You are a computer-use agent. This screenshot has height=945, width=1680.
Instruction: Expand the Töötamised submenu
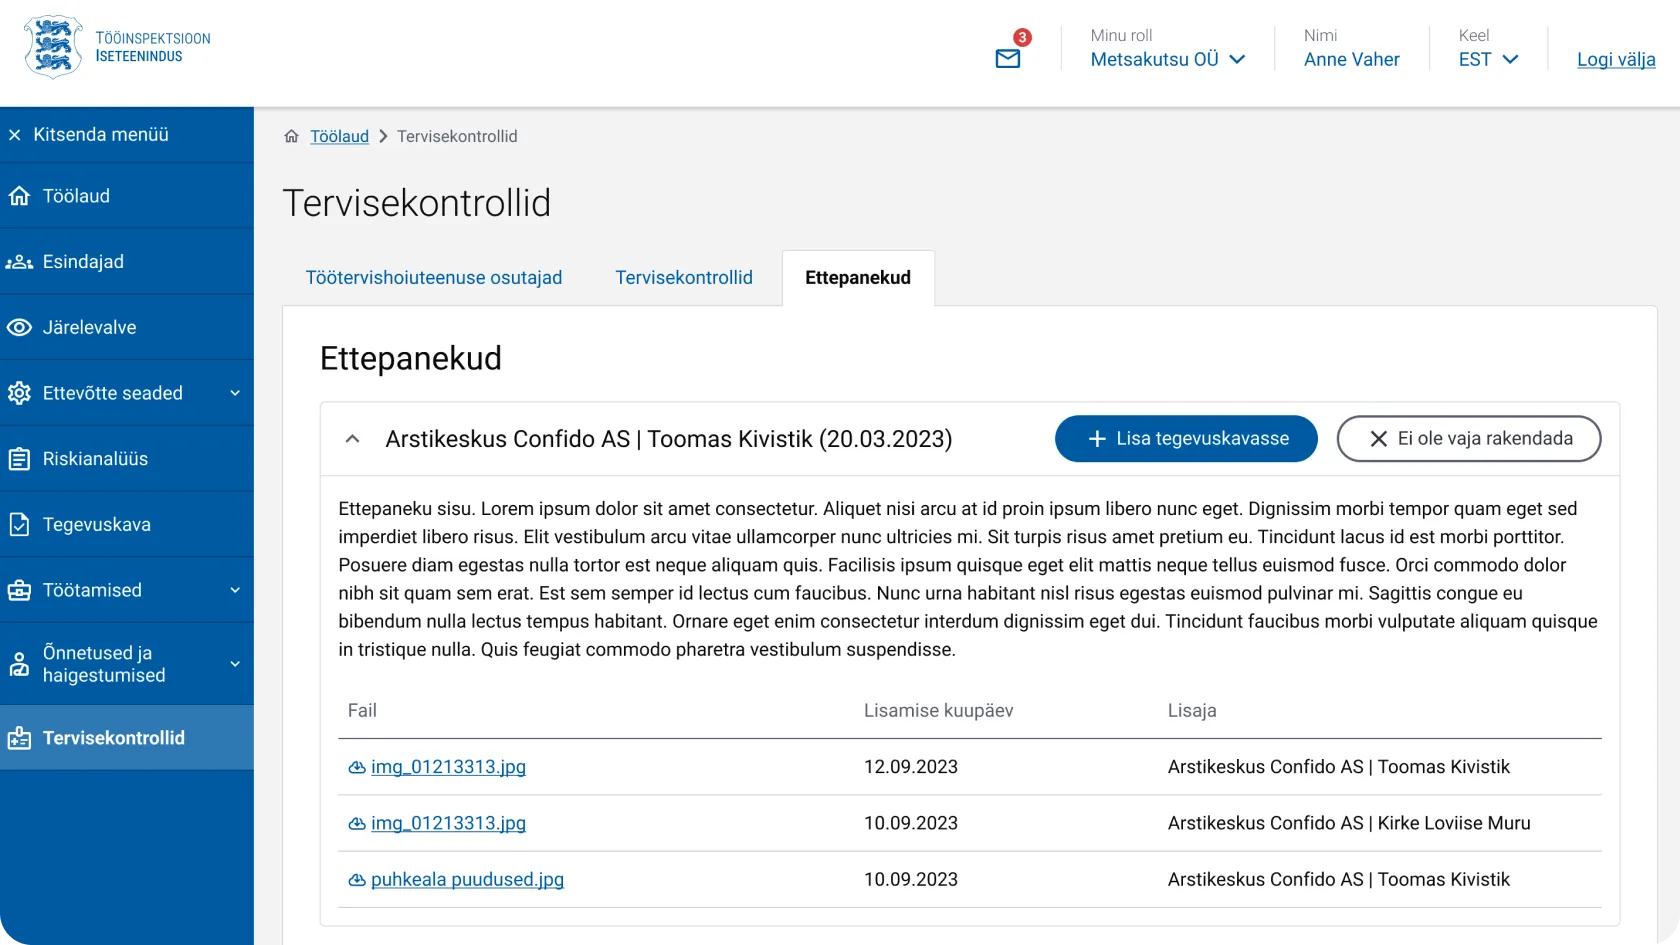[235, 590]
